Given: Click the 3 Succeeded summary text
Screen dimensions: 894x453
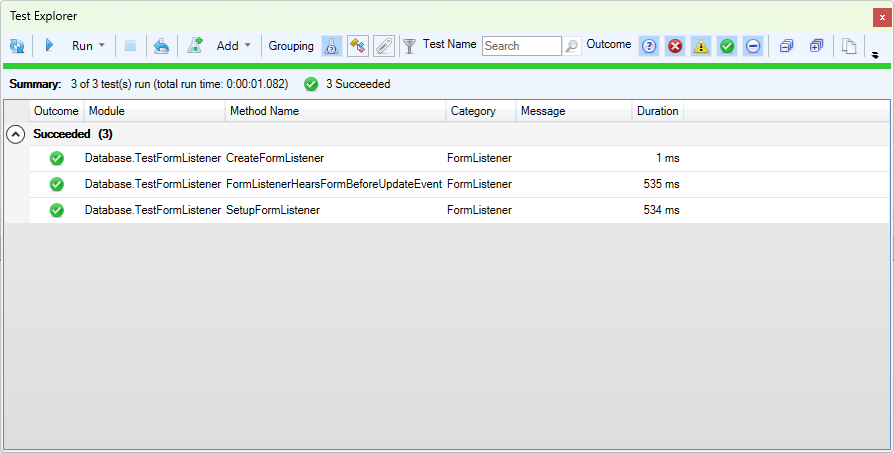Looking at the screenshot, I should tap(358, 84).
